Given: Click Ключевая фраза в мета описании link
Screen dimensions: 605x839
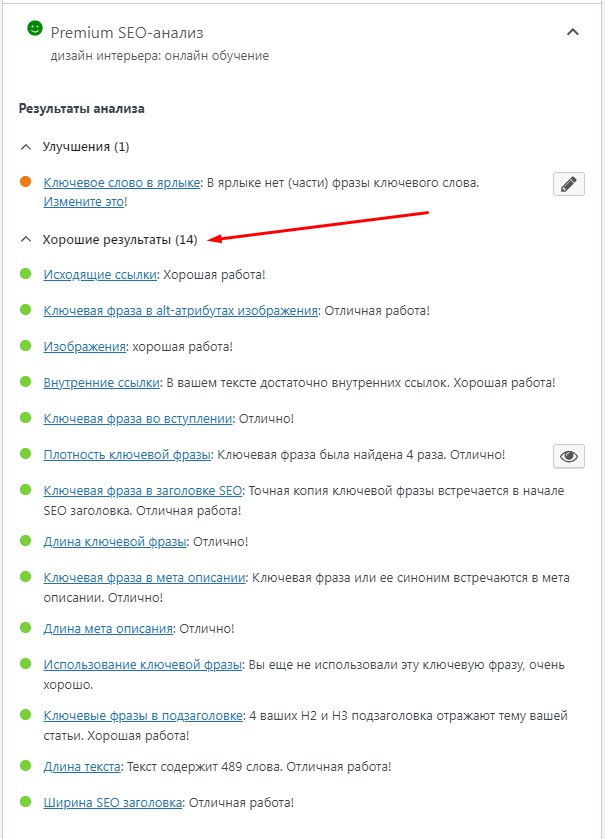Looking at the screenshot, I should point(145,578).
